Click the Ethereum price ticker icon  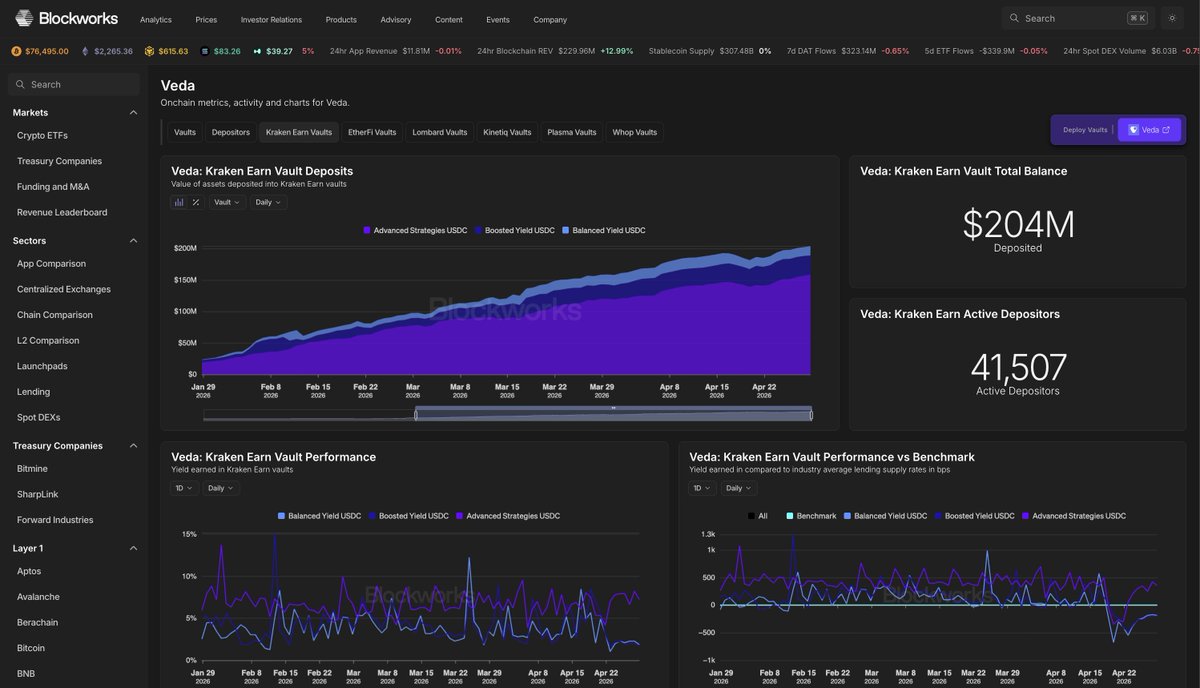pos(85,51)
